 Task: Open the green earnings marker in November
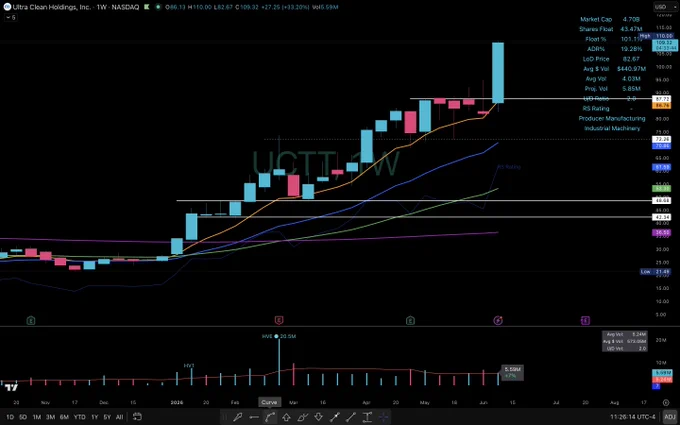(30, 321)
